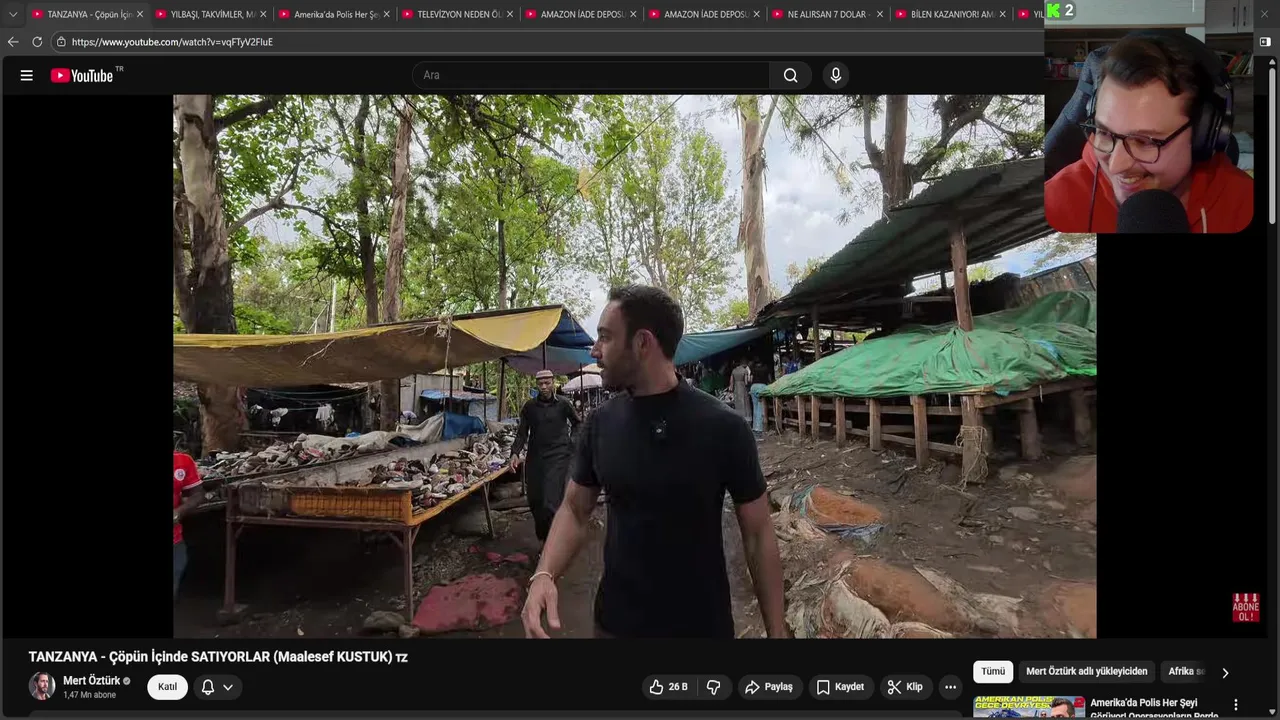Viewport: 1280px width, 720px height.
Task: Open the browser side panel icon
Action: tap(1265, 42)
